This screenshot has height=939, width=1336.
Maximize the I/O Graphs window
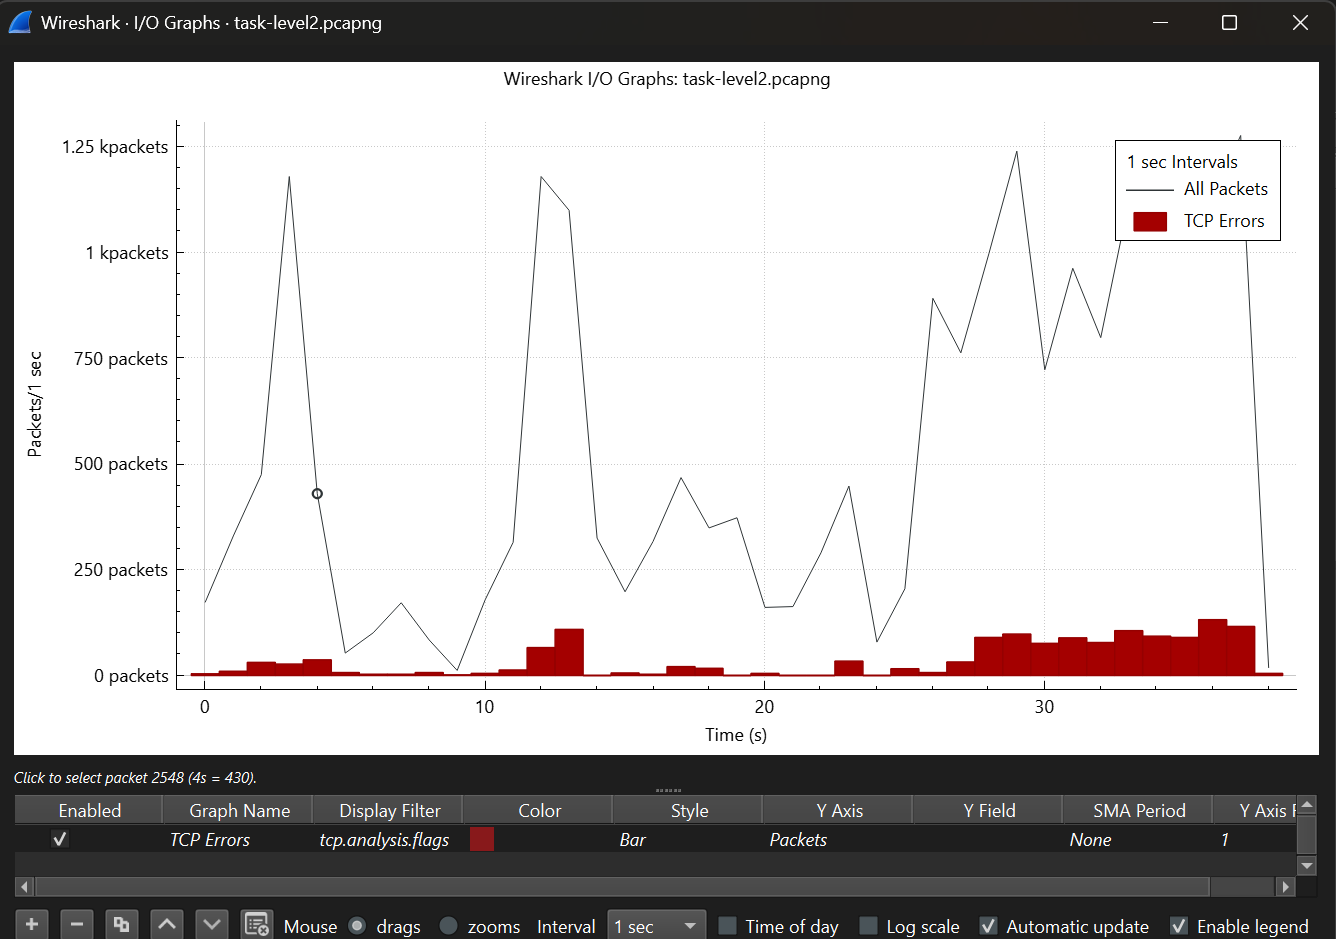coord(1230,22)
